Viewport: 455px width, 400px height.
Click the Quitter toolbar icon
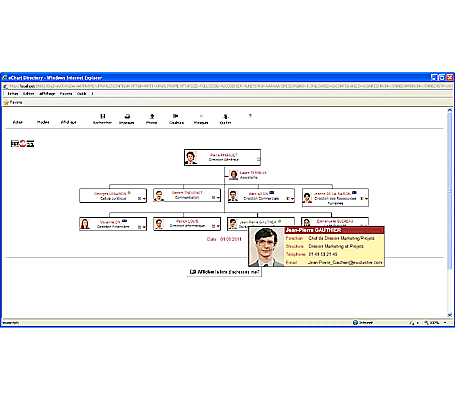pyautogui.click(x=226, y=116)
